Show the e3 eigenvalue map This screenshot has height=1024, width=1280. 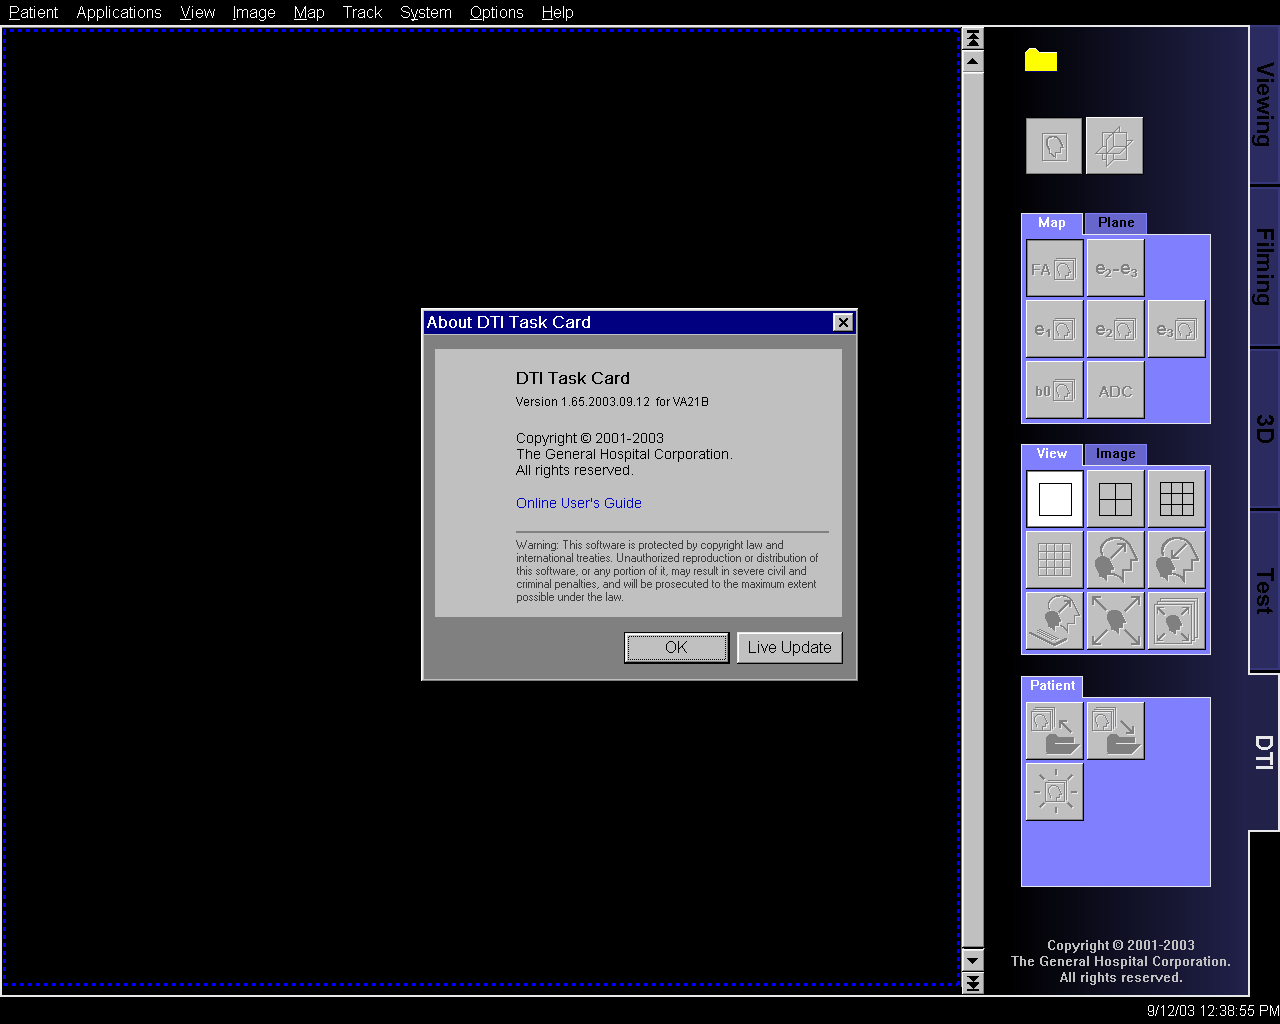(1176, 329)
